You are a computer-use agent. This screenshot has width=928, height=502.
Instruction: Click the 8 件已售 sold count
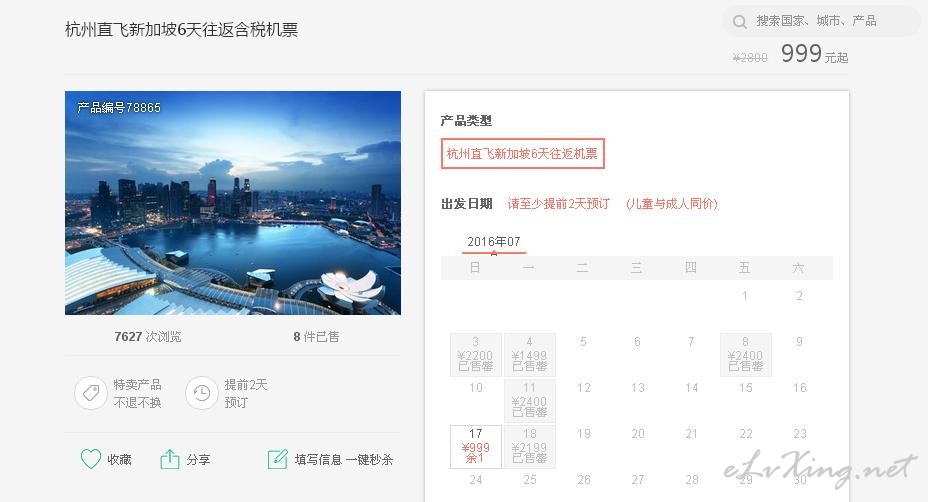point(317,337)
